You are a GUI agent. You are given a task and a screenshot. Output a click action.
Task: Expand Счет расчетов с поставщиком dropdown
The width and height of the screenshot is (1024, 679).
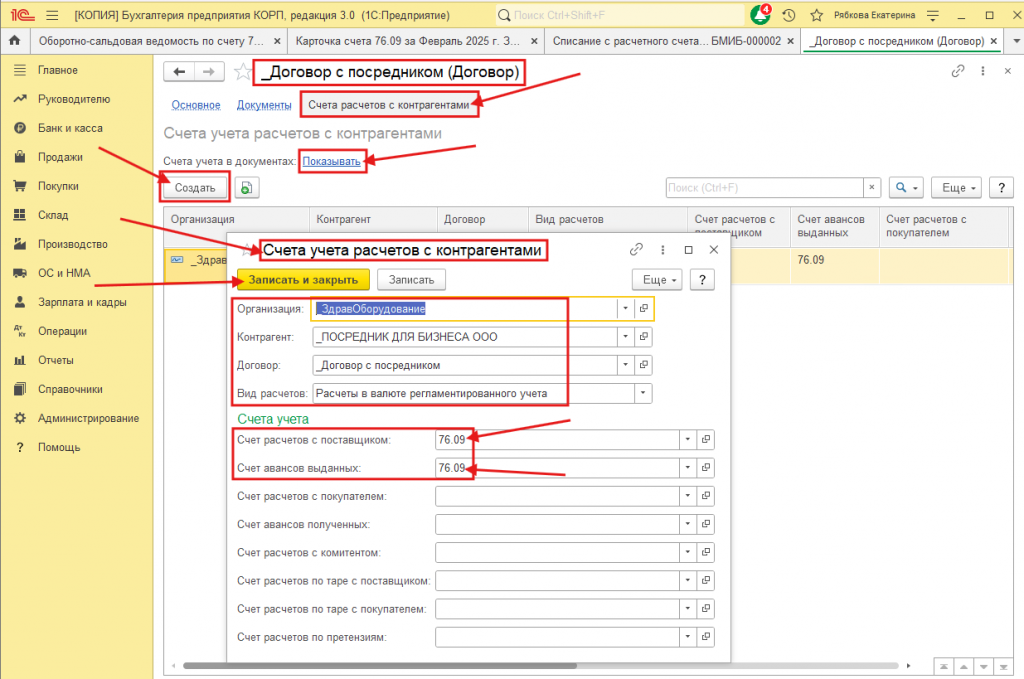pyautogui.click(x=688, y=439)
